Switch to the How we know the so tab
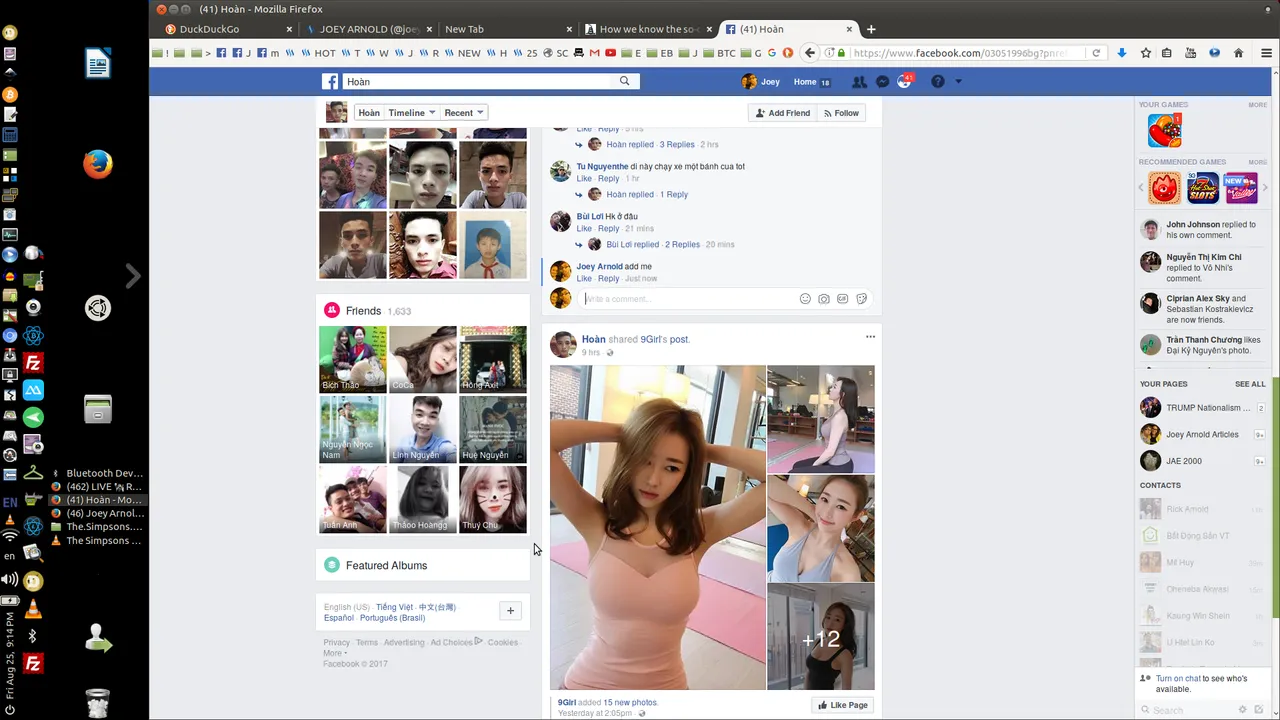Image resolution: width=1280 pixels, height=720 pixels. click(647, 29)
